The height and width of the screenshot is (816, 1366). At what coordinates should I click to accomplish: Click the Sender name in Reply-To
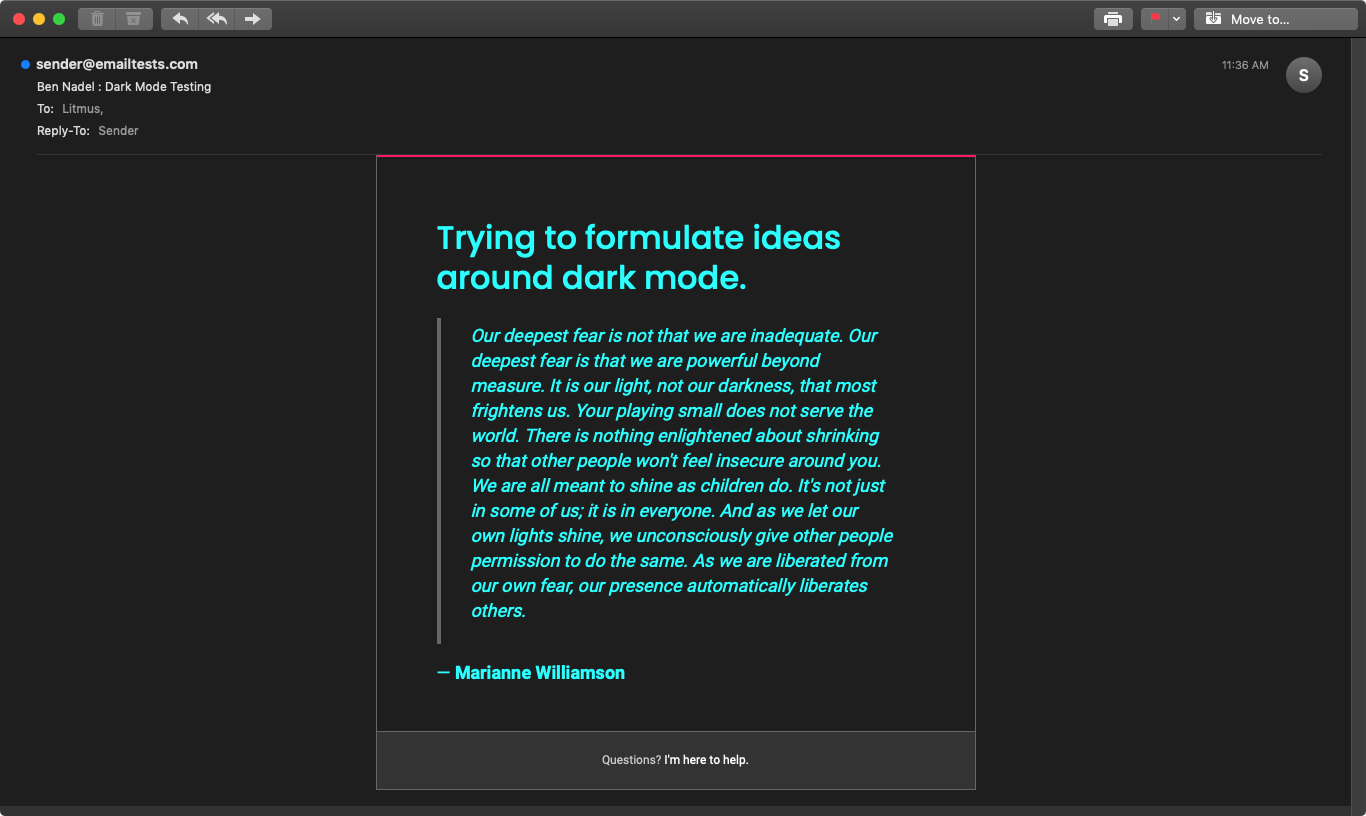point(118,131)
